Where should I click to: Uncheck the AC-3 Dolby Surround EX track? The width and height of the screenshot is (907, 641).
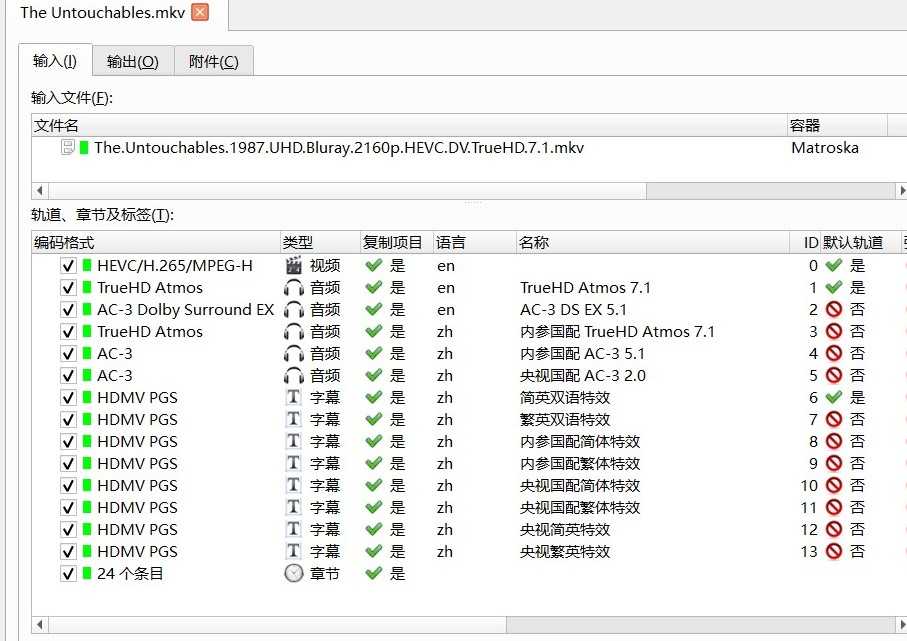[68, 310]
